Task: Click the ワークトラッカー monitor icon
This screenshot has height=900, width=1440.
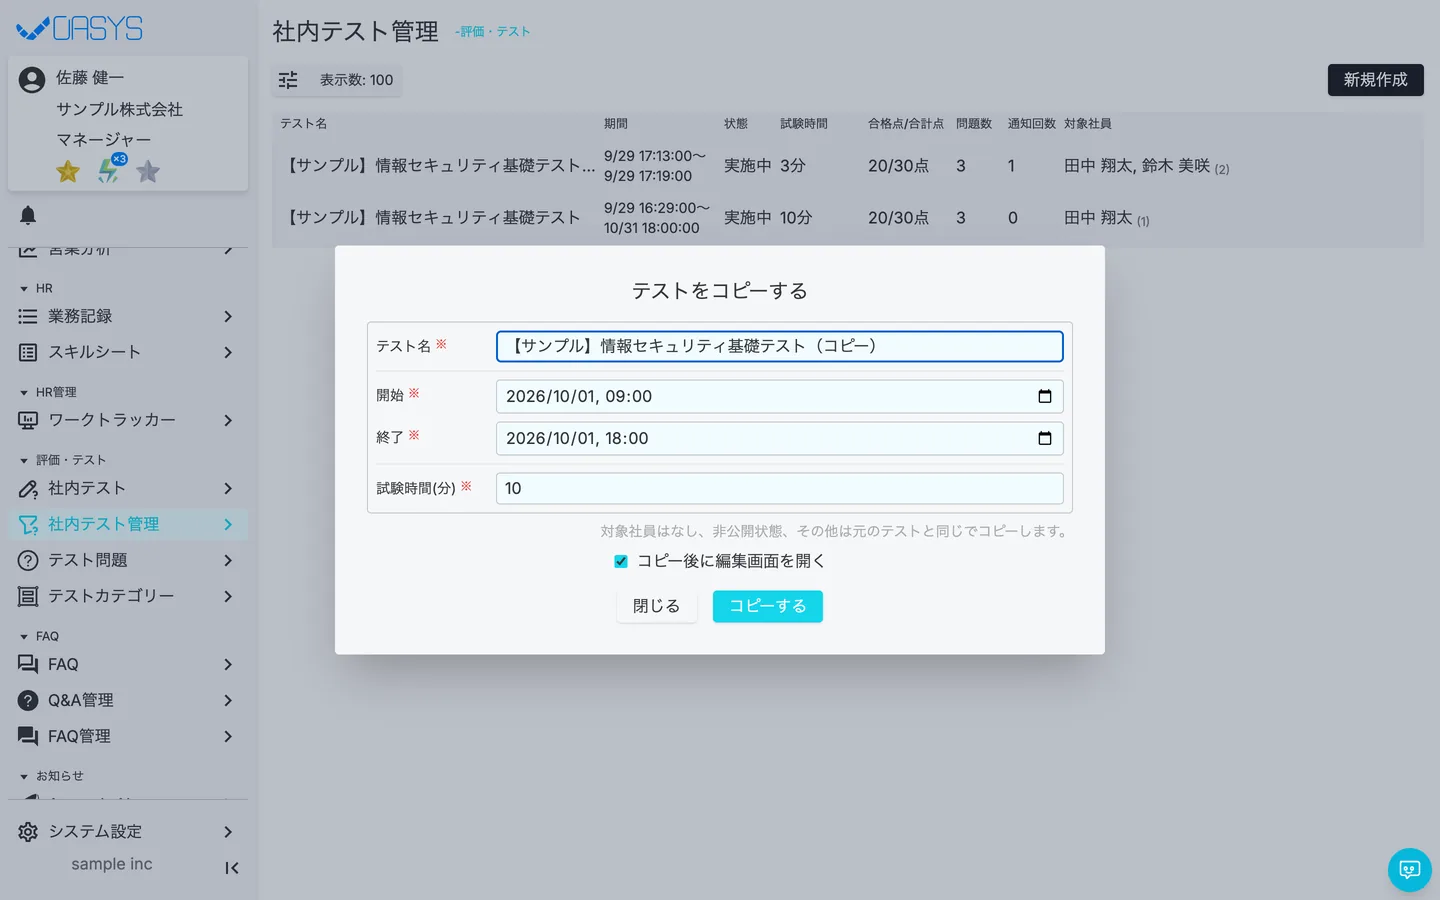Action: click(28, 420)
